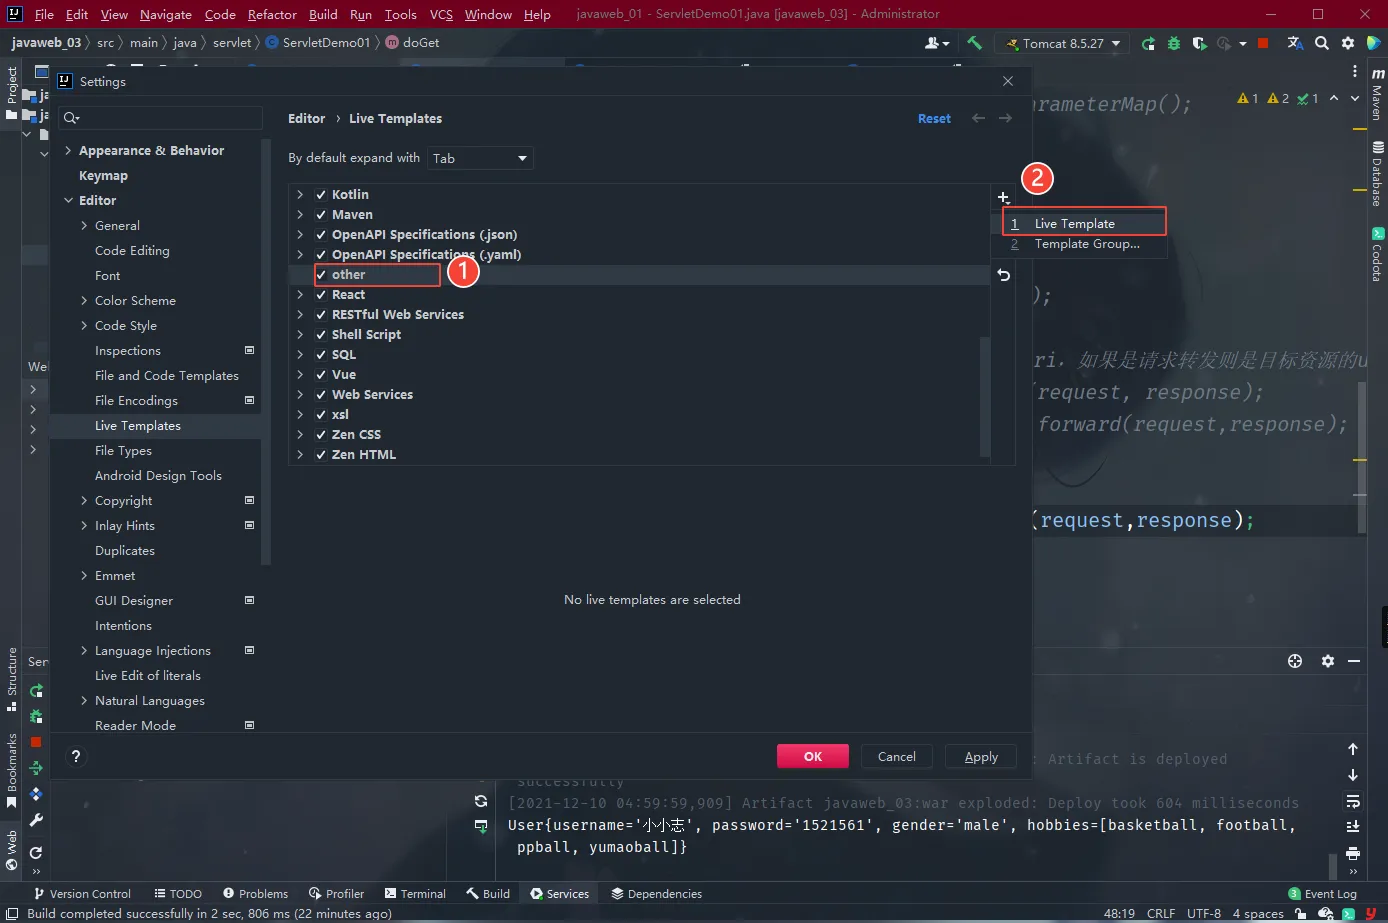
Task: Toggle the SQL templates checkbox
Action: (x=321, y=355)
